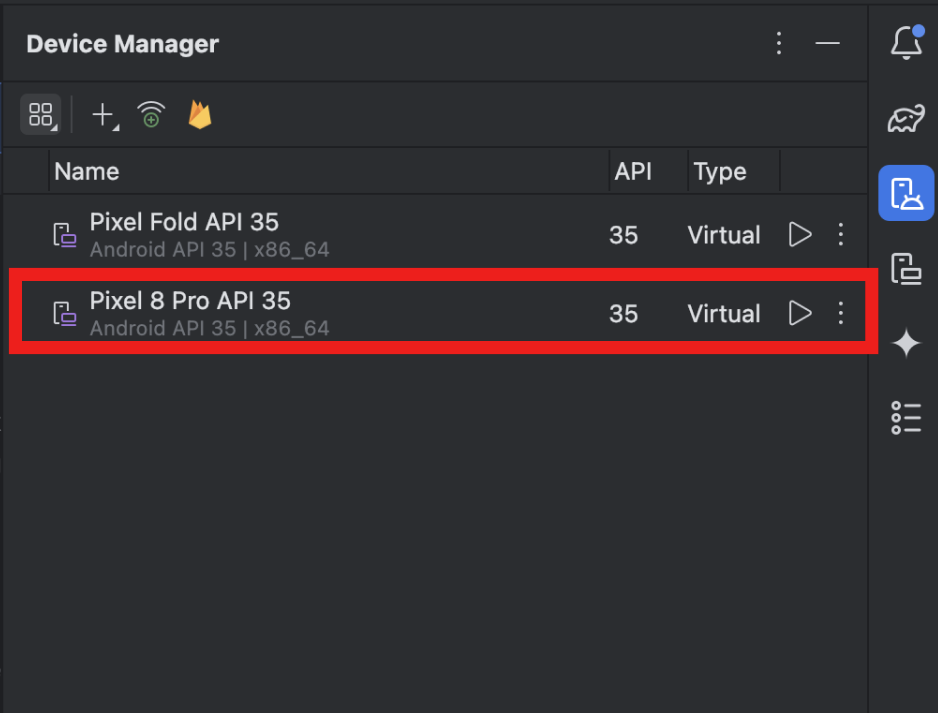Open Pixel Fold API 35 overflow menu
The height and width of the screenshot is (713, 938).
click(x=840, y=235)
